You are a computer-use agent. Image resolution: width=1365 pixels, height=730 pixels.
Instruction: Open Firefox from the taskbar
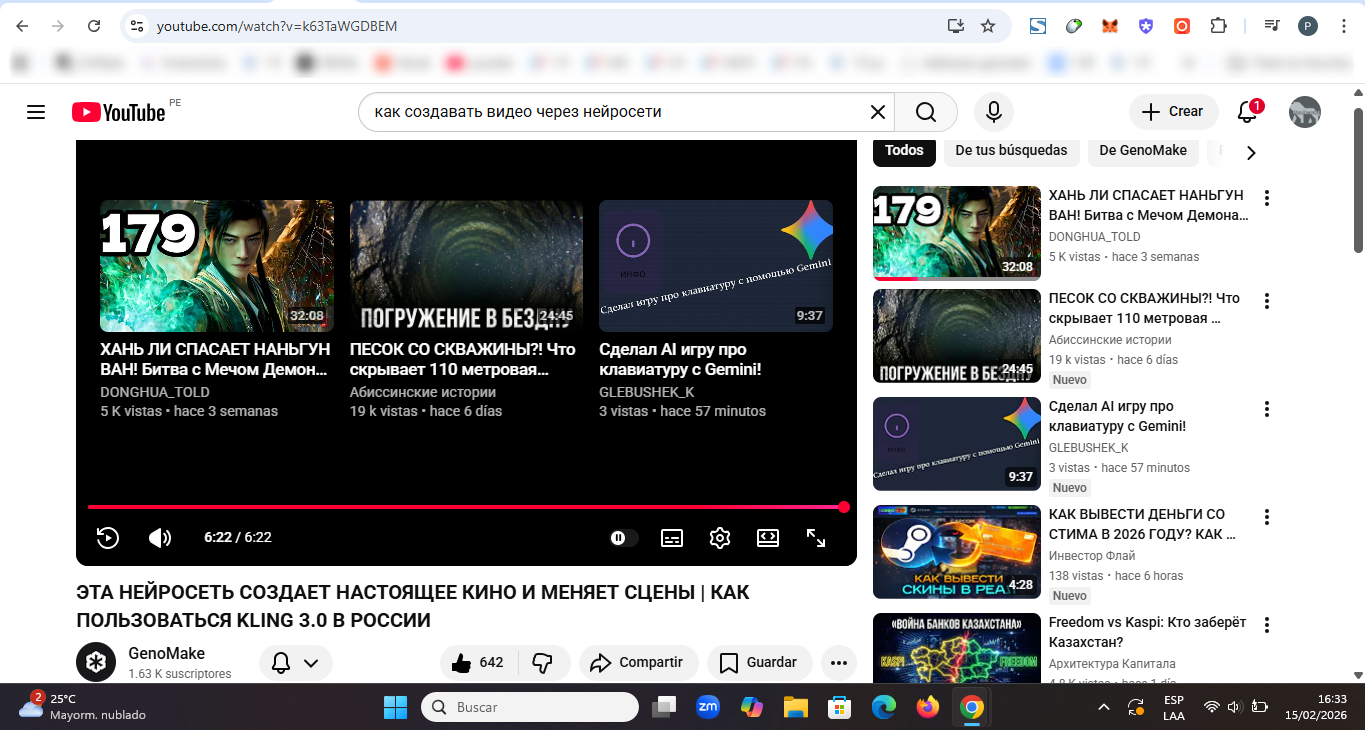[928, 707]
